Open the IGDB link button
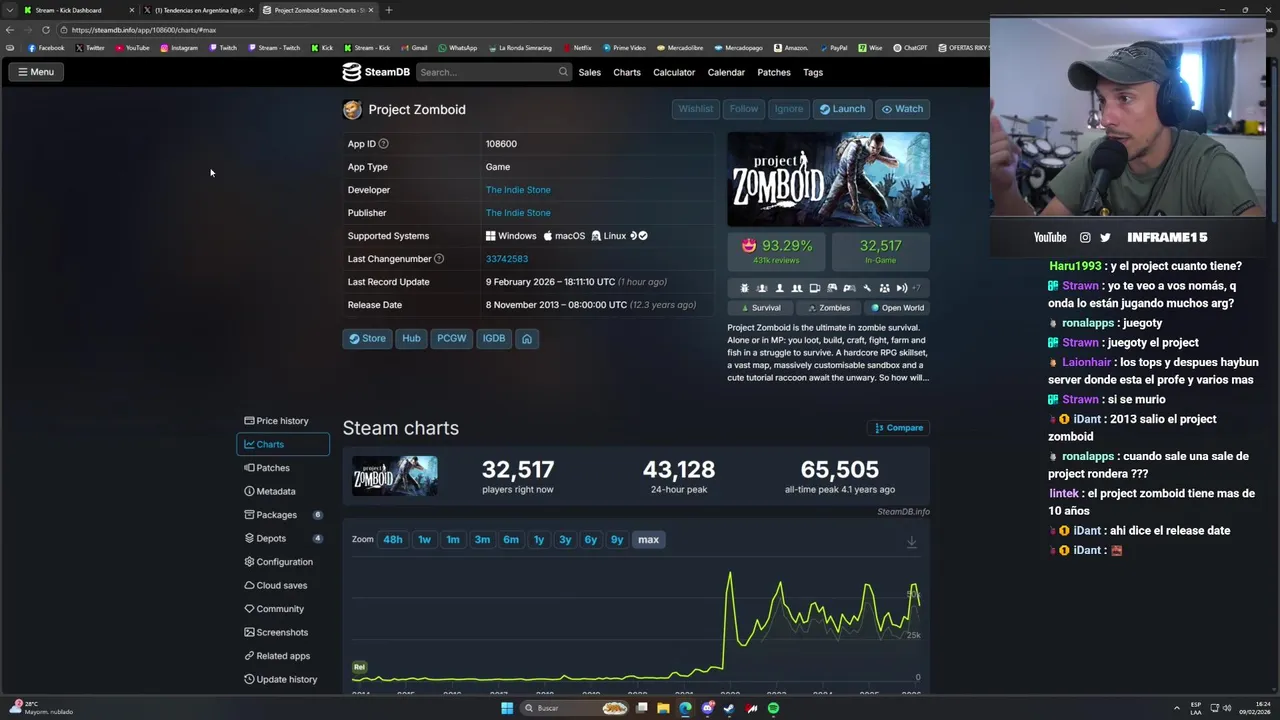Image resolution: width=1280 pixels, height=720 pixels. coord(494,338)
